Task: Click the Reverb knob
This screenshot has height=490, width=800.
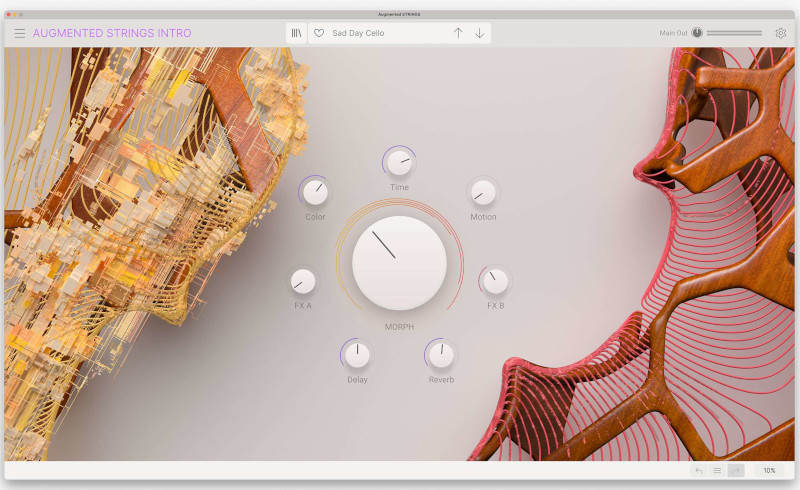Action: pos(441,355)
